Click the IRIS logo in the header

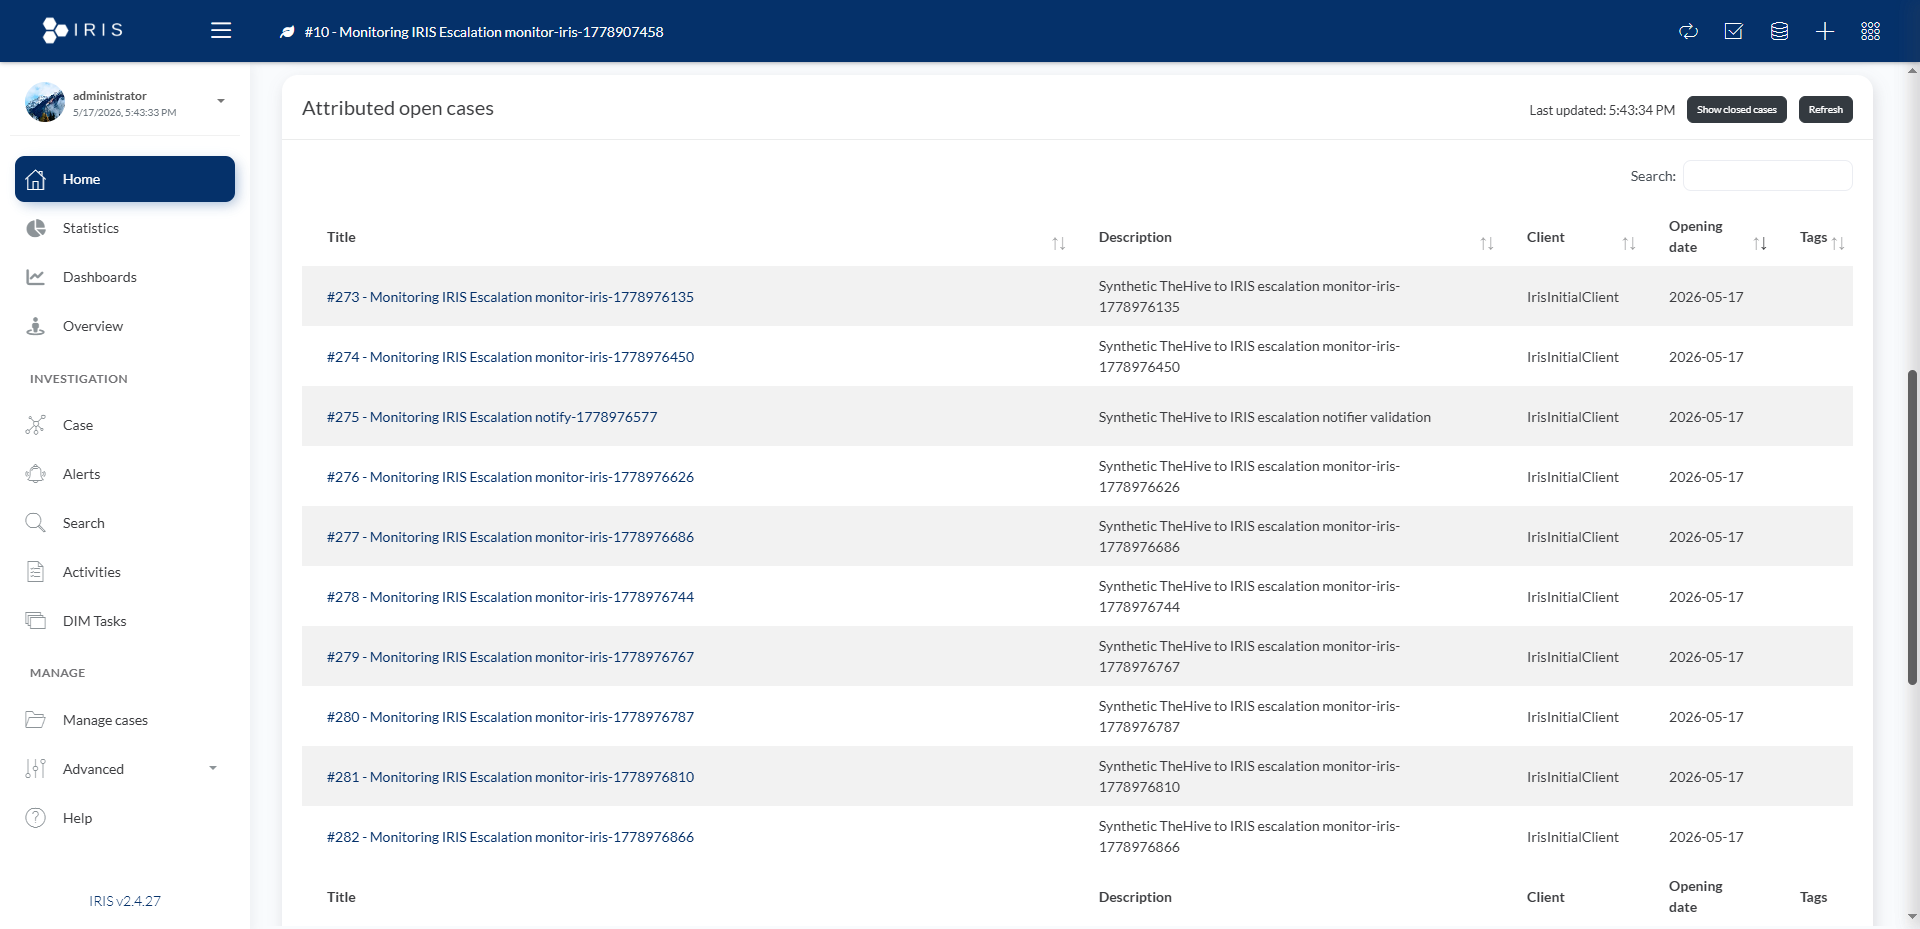tap(83, 30)
